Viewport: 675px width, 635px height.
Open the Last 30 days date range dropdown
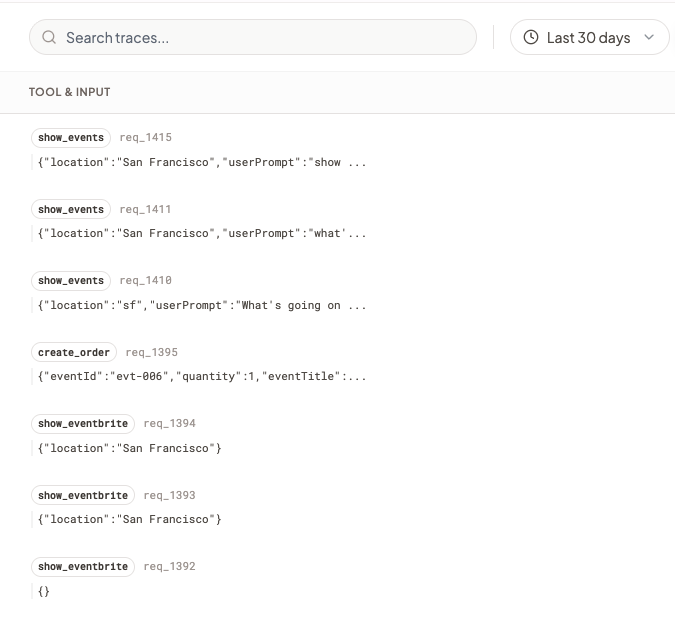pyautogui.click(x=589, y=38)
